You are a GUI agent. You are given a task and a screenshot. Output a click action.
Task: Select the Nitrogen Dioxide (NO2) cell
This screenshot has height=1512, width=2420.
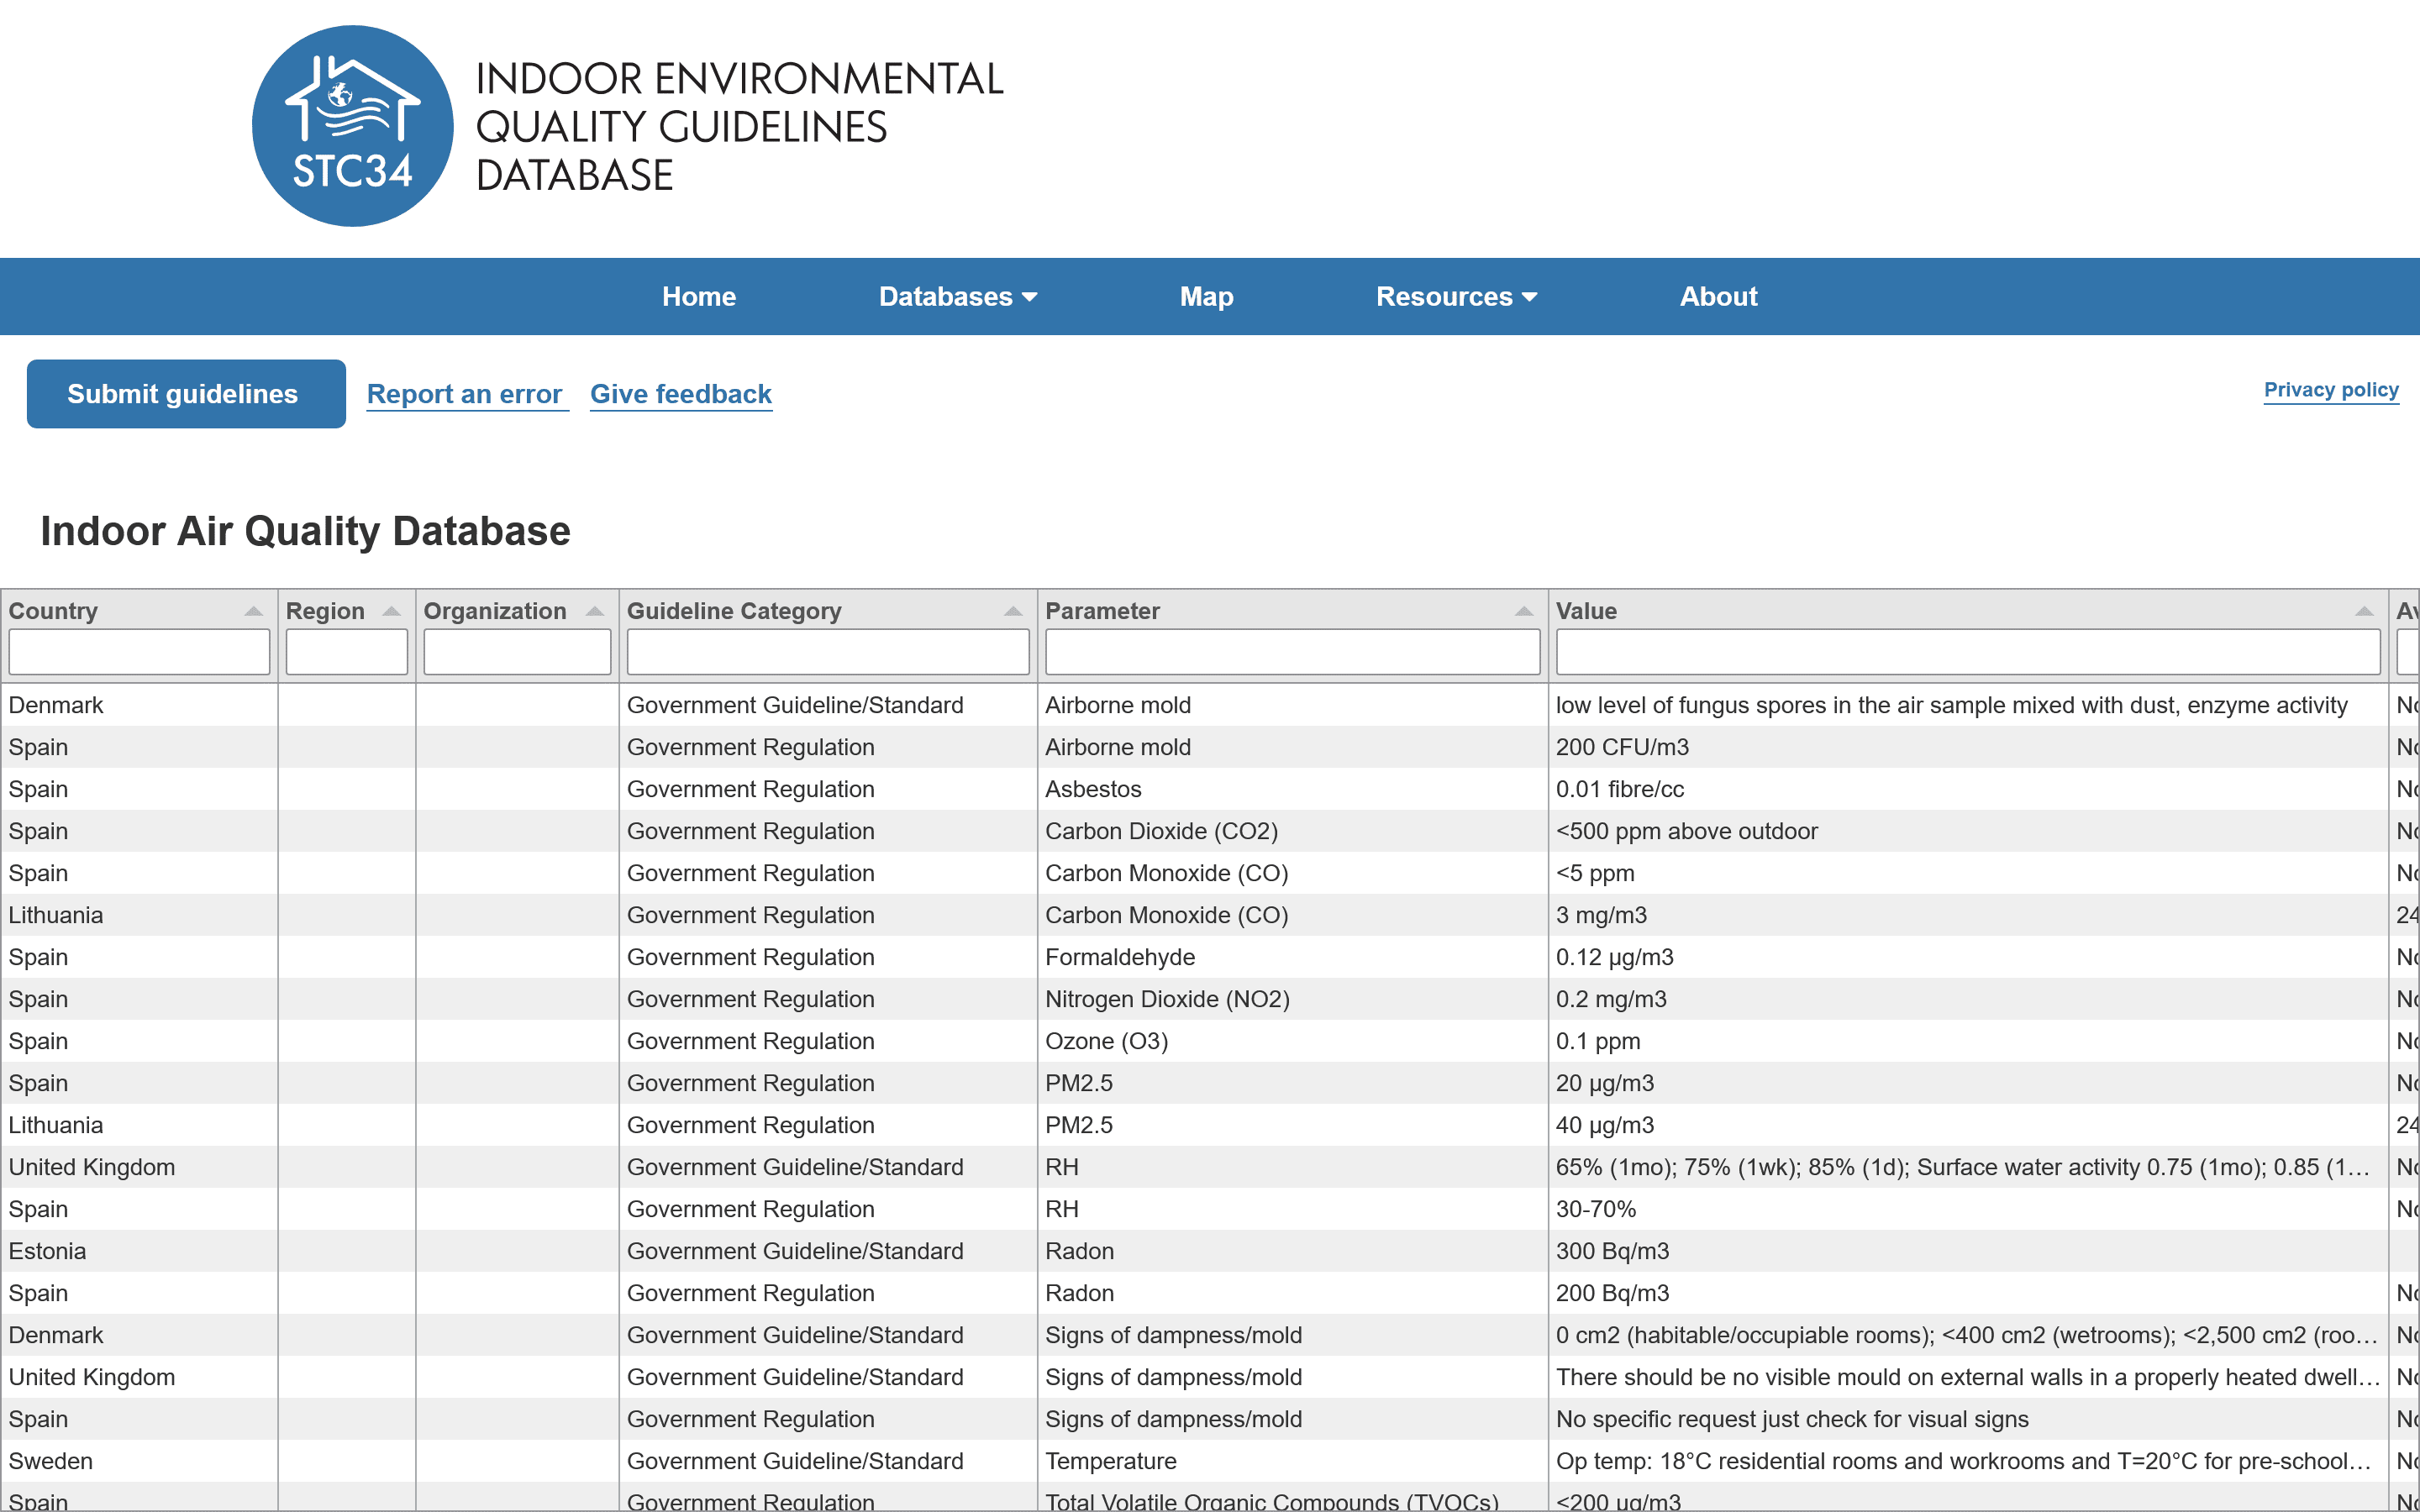(x=1292, y=999)
